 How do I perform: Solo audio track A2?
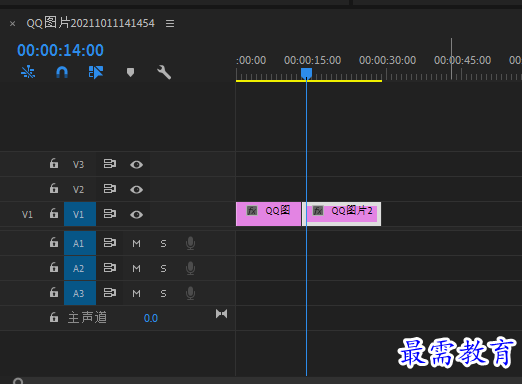(163, 269)
